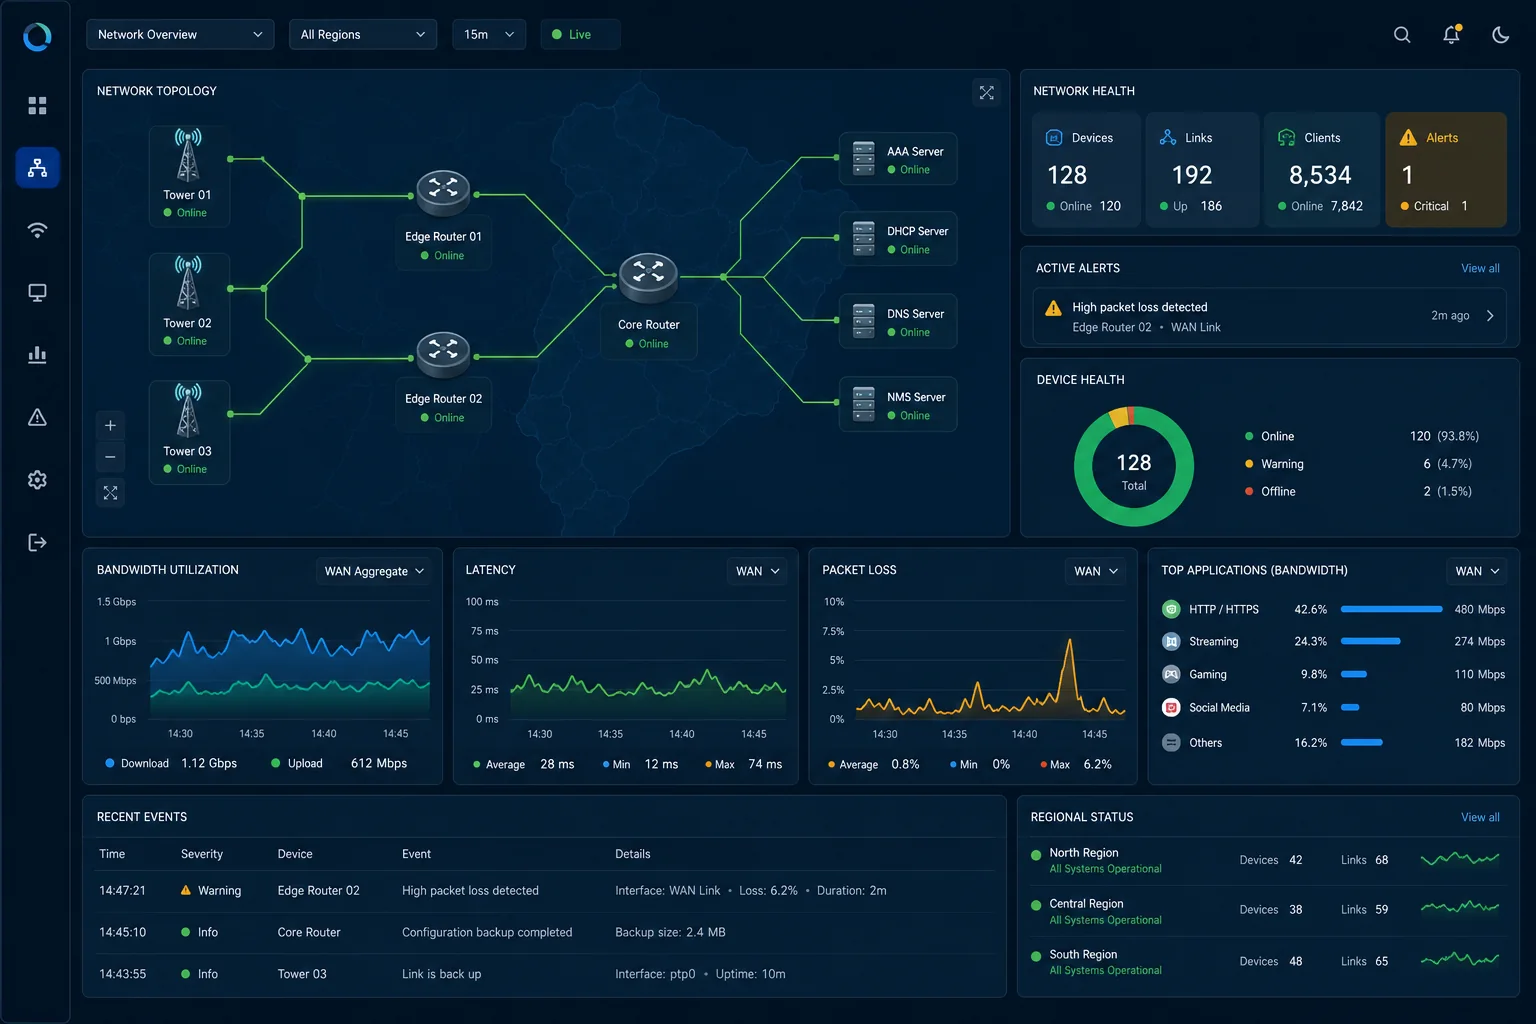Screen dimensions: 1536x1024
Task: Click the search magnifier icon
Action: point(1402,34)
